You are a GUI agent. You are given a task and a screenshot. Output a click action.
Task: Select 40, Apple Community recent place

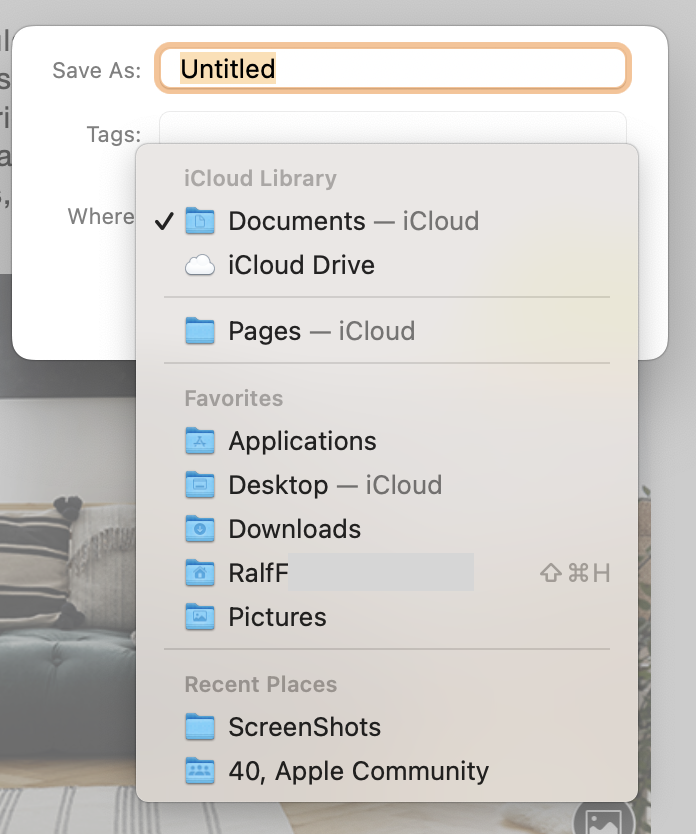358,771
